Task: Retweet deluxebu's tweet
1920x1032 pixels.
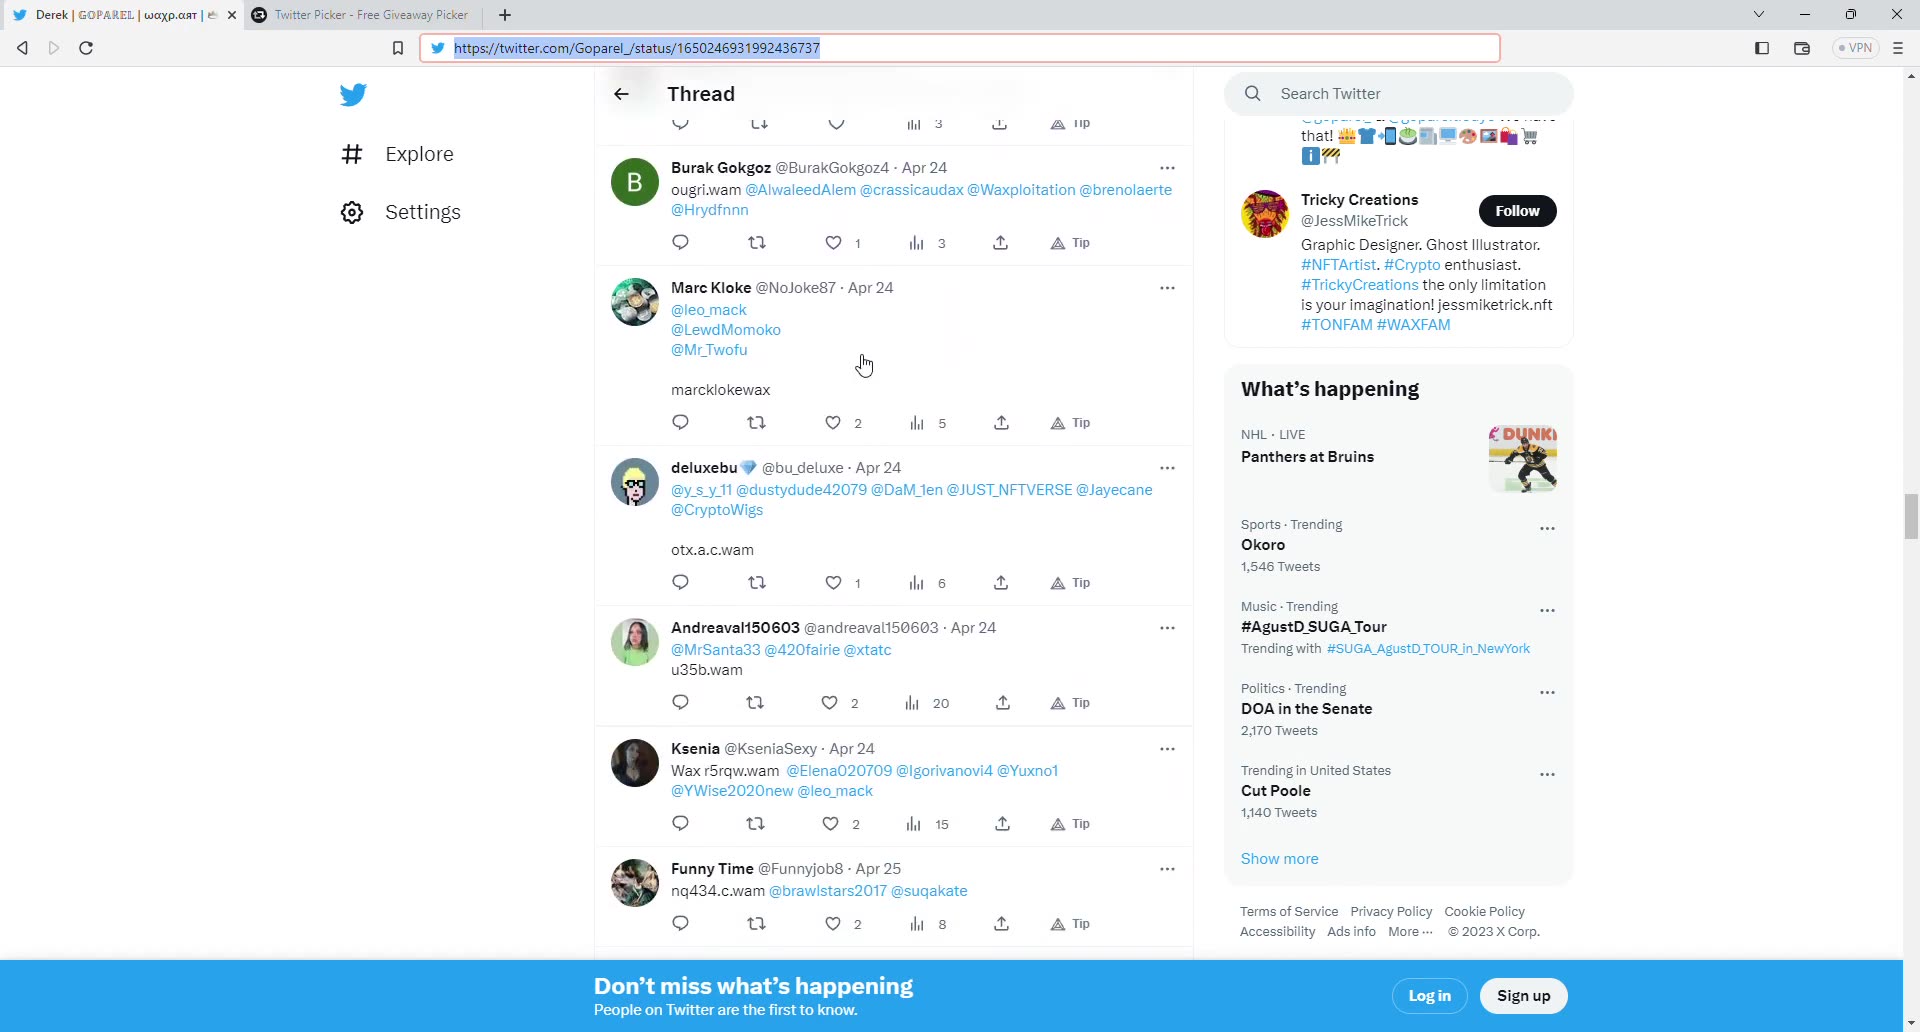Action: (x=757, y=583)
